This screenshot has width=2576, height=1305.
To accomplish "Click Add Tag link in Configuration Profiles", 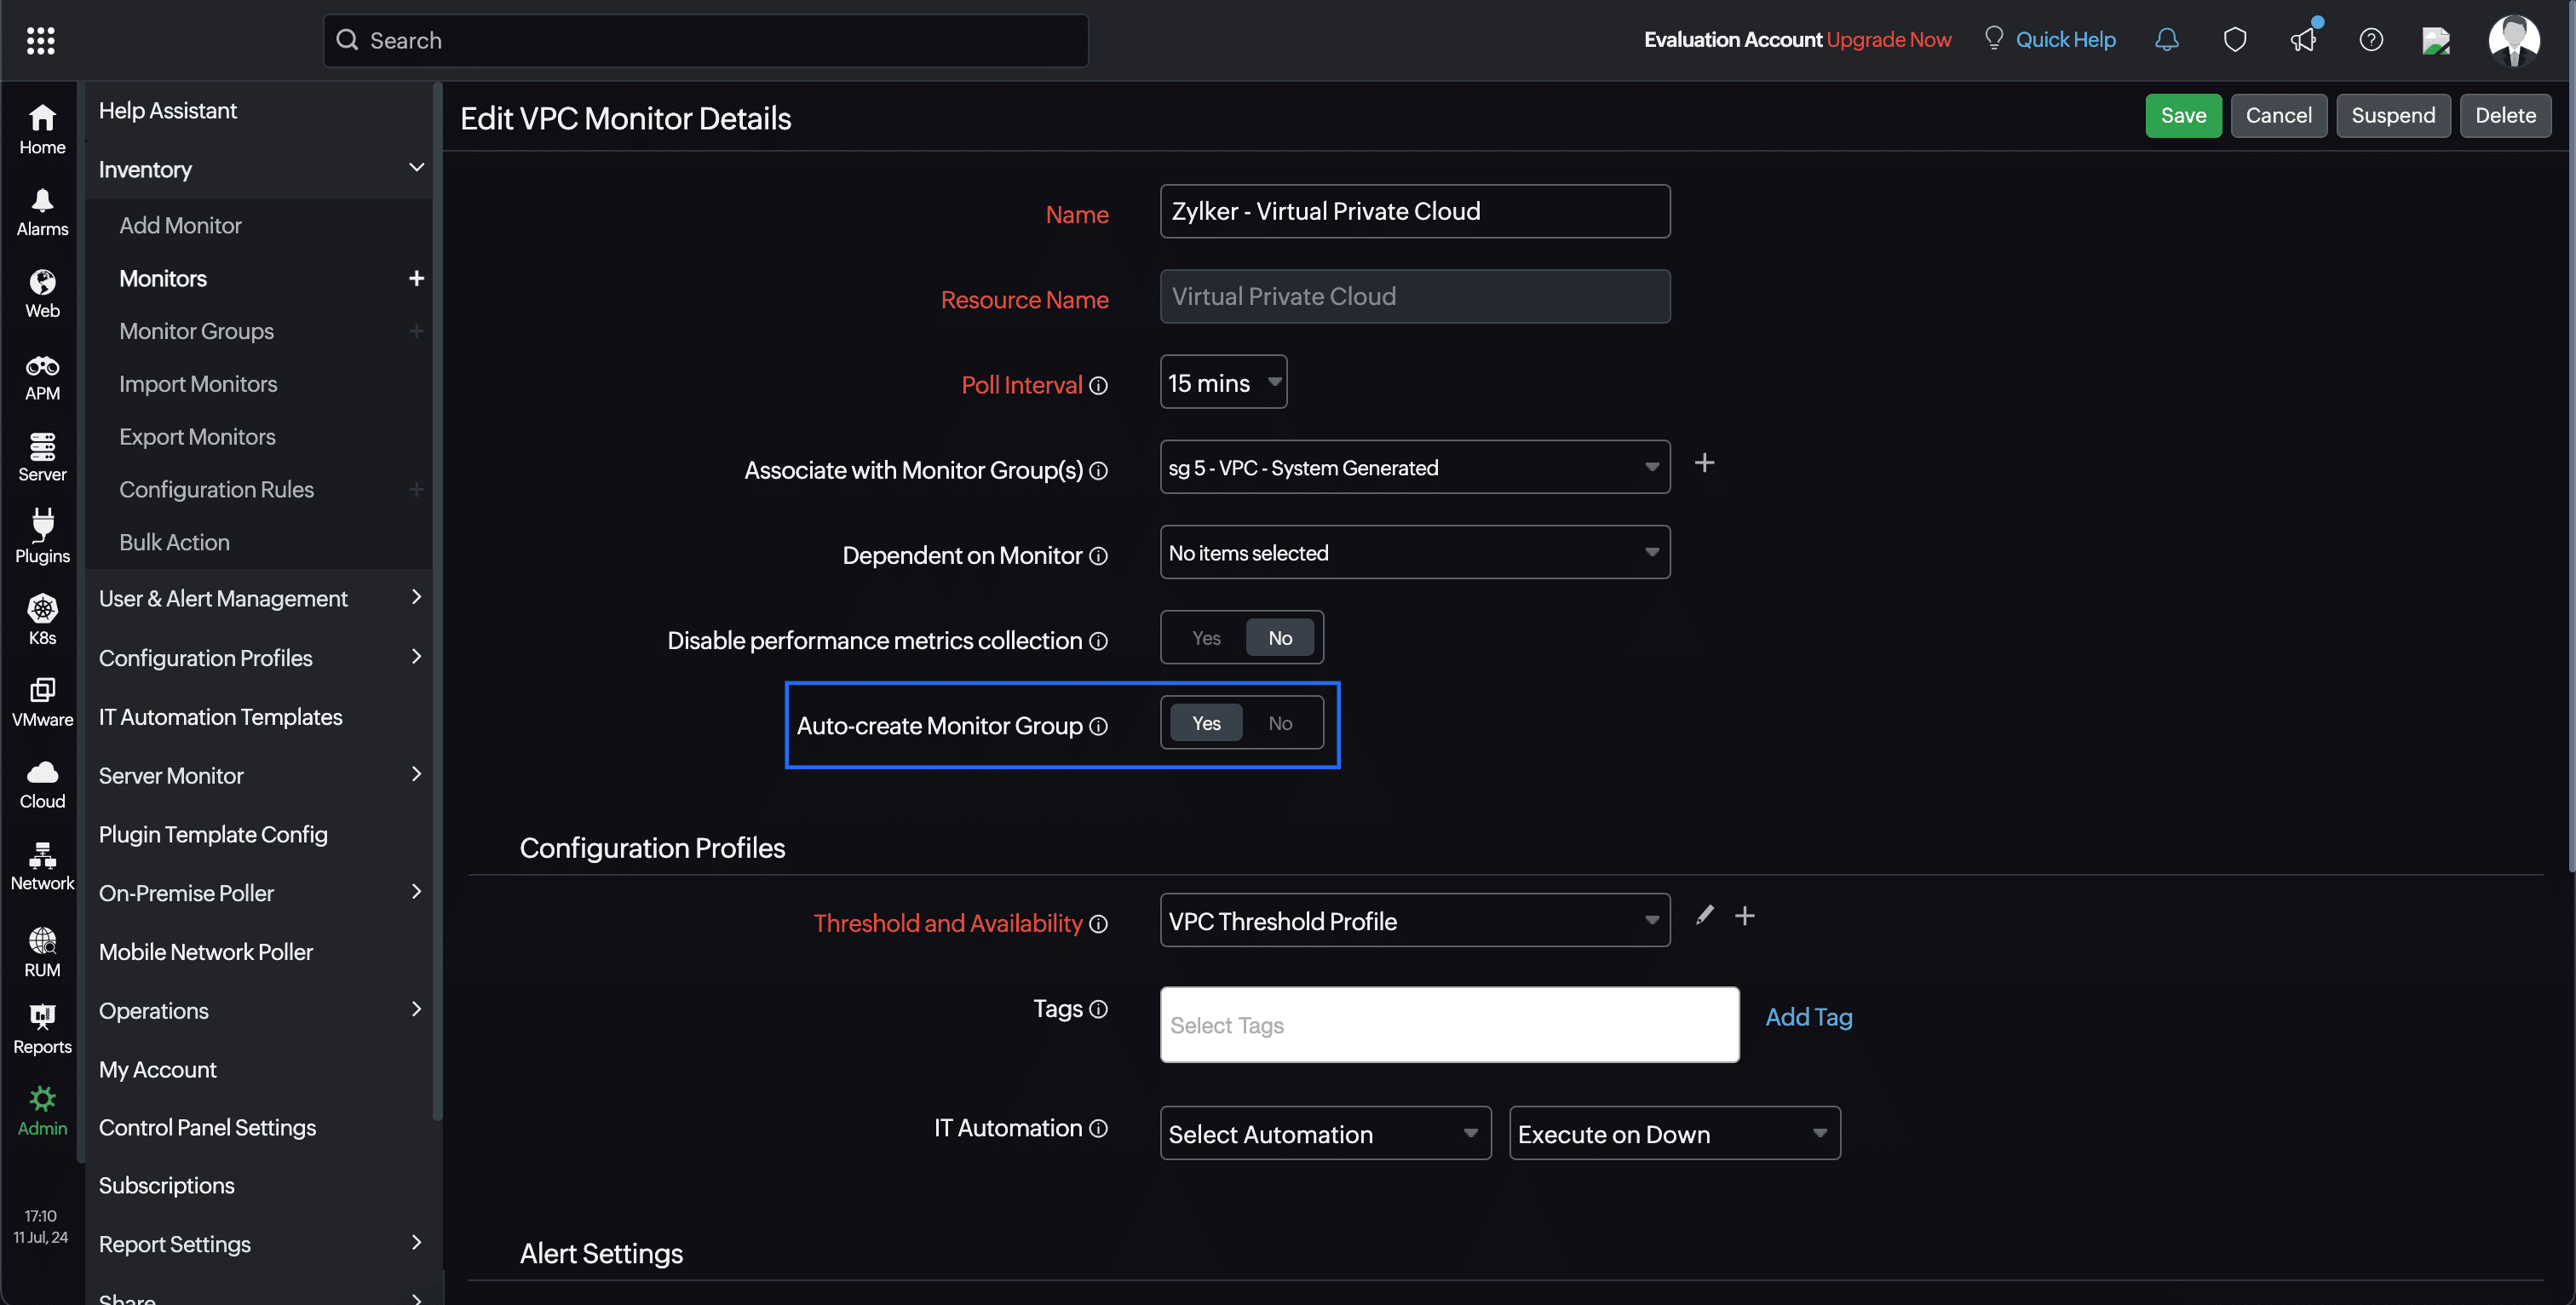I will pyautogui.click(x=1807, y=1015).
